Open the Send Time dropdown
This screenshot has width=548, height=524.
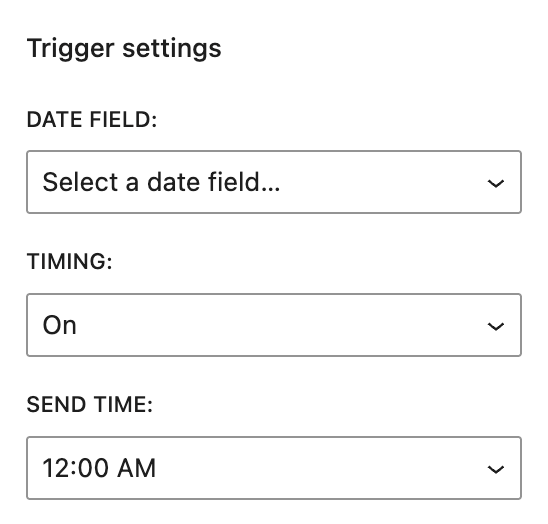point(274,468)
